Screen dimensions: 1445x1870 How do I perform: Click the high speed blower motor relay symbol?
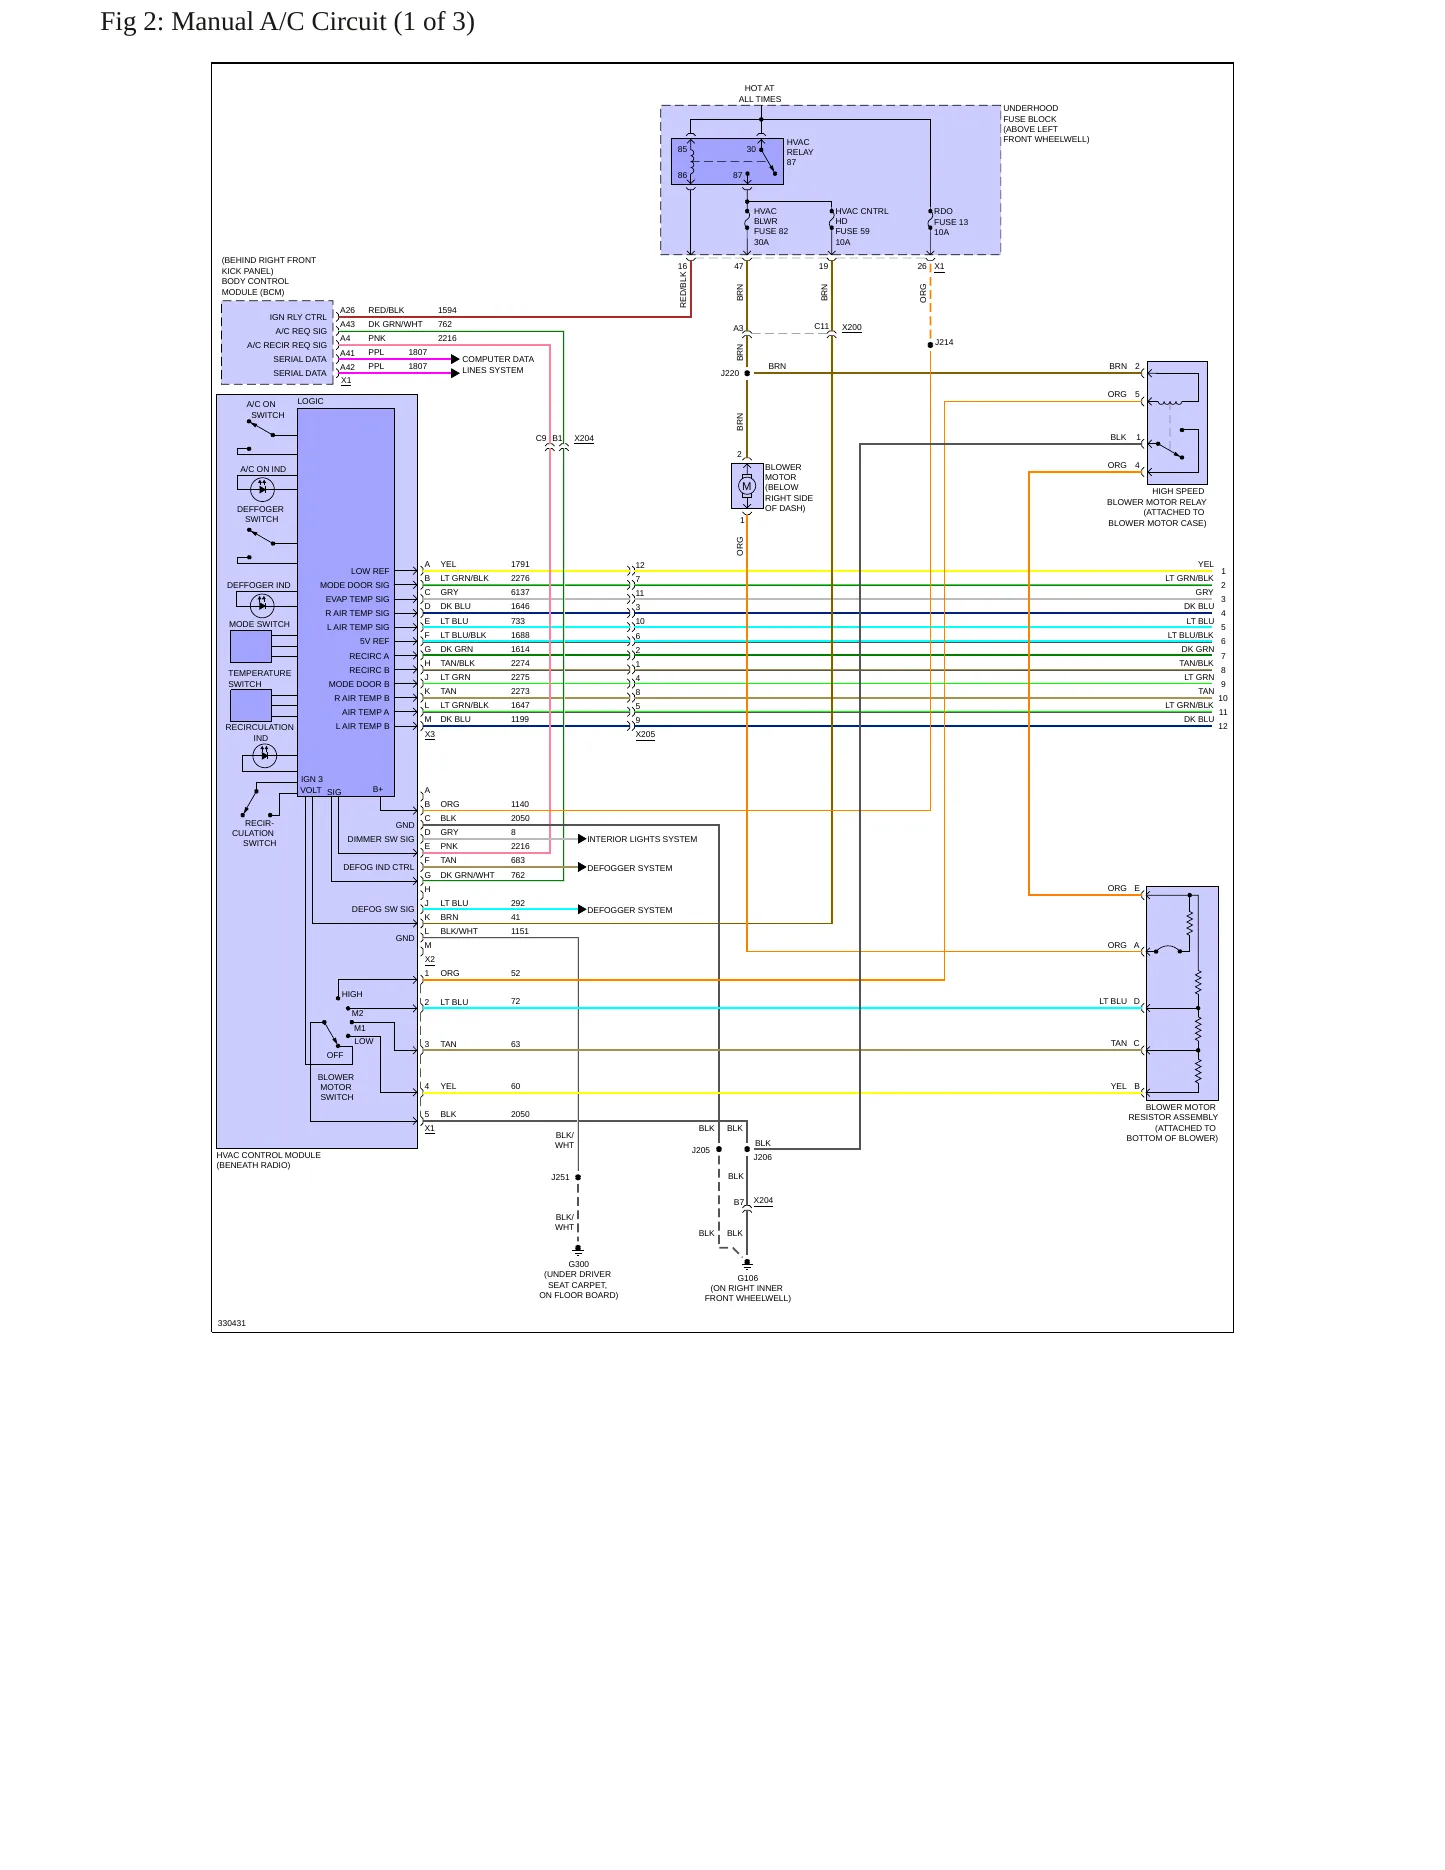pos(1177,423)
